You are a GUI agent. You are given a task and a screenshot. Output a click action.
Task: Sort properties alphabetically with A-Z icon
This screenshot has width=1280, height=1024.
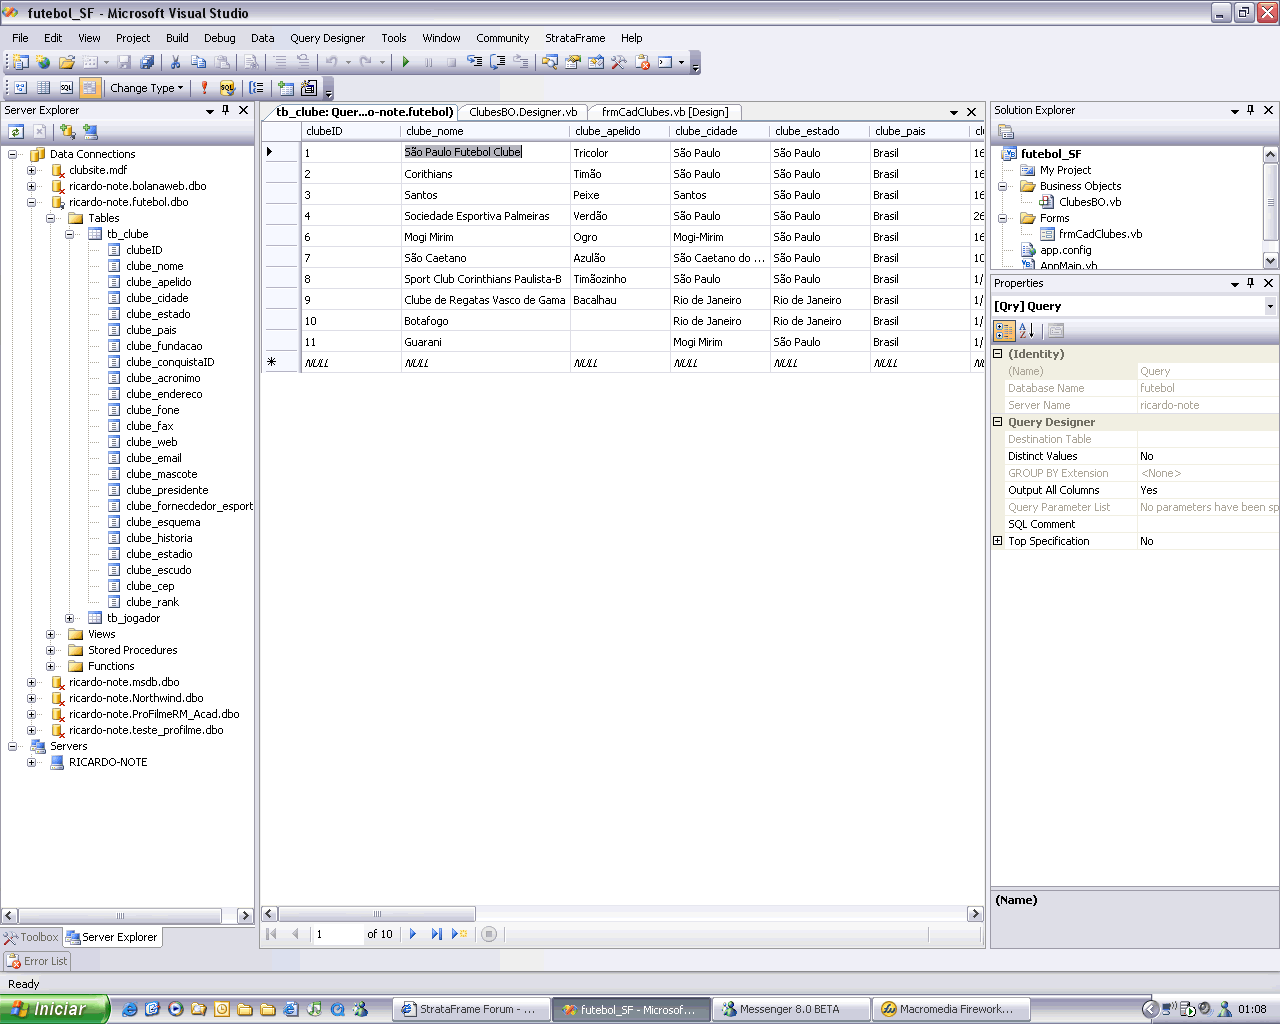(x=1027, y=331)
